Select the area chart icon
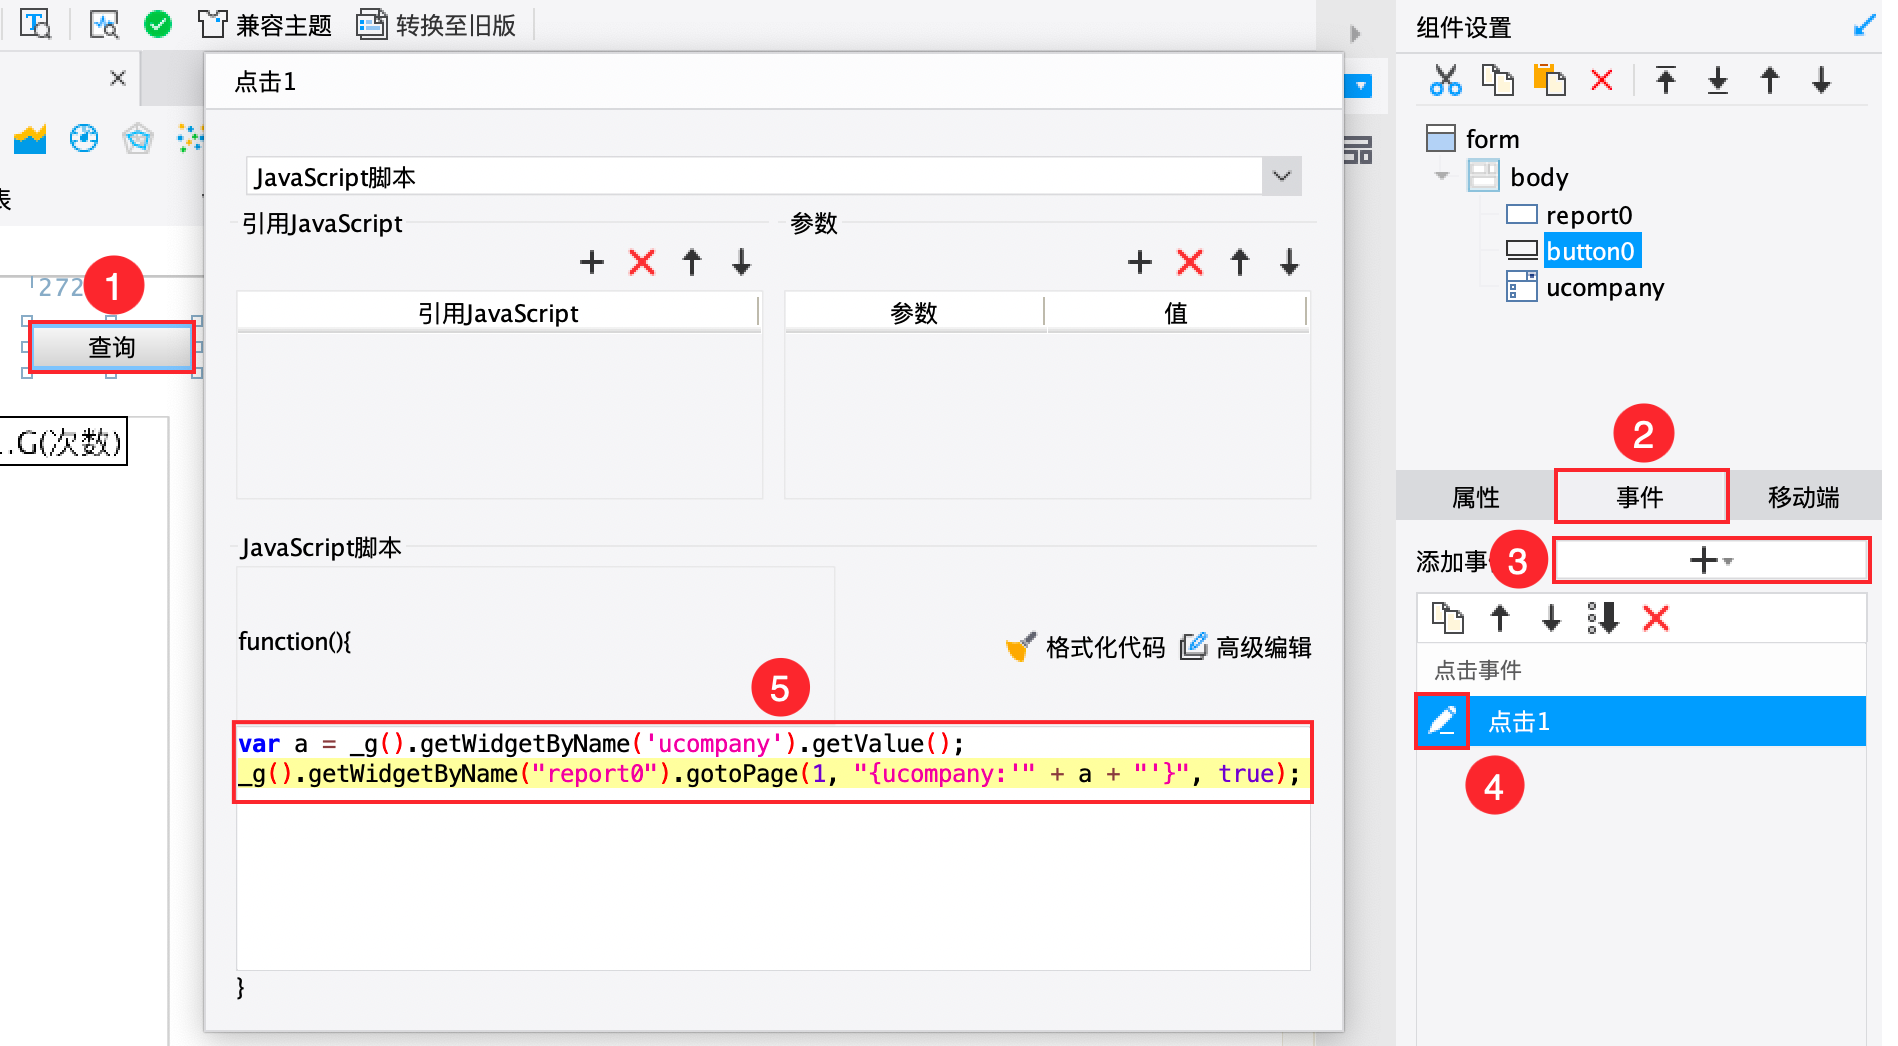Image resolution: width=1898 pixels, height=1046 pixels. pos(30,139)
